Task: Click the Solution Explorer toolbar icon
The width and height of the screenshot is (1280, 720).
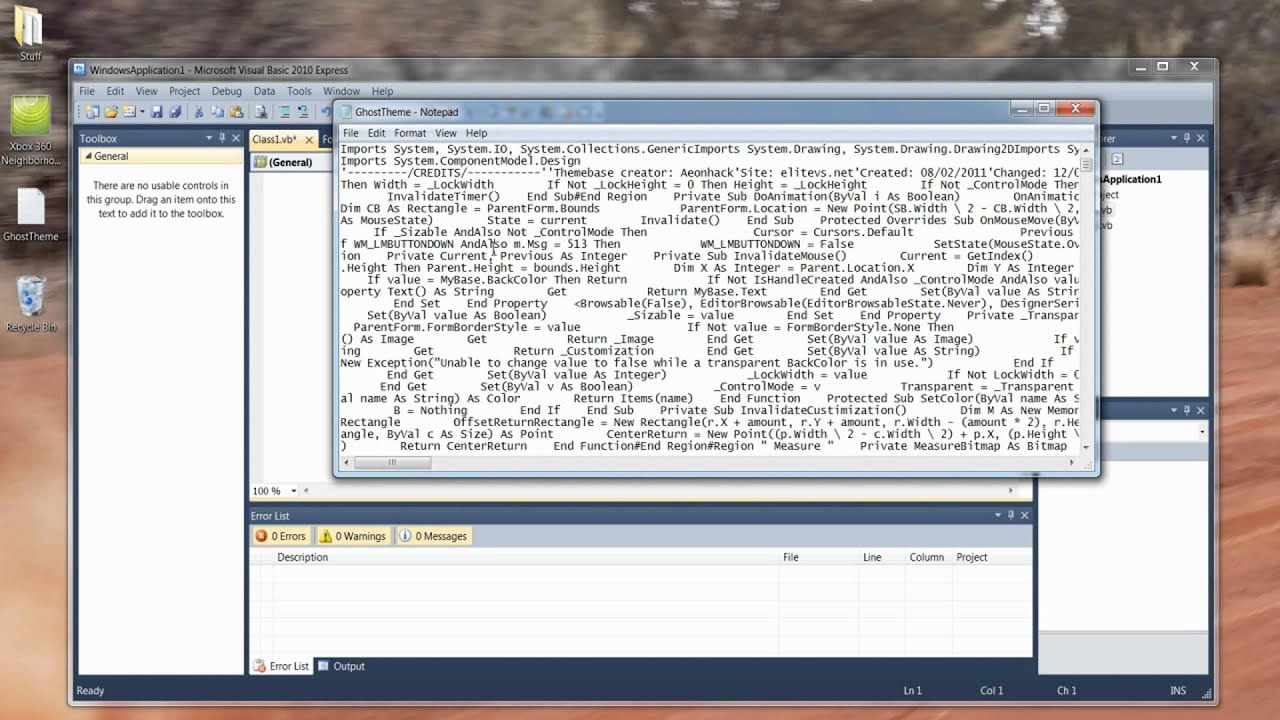Action: point(1117,159)
